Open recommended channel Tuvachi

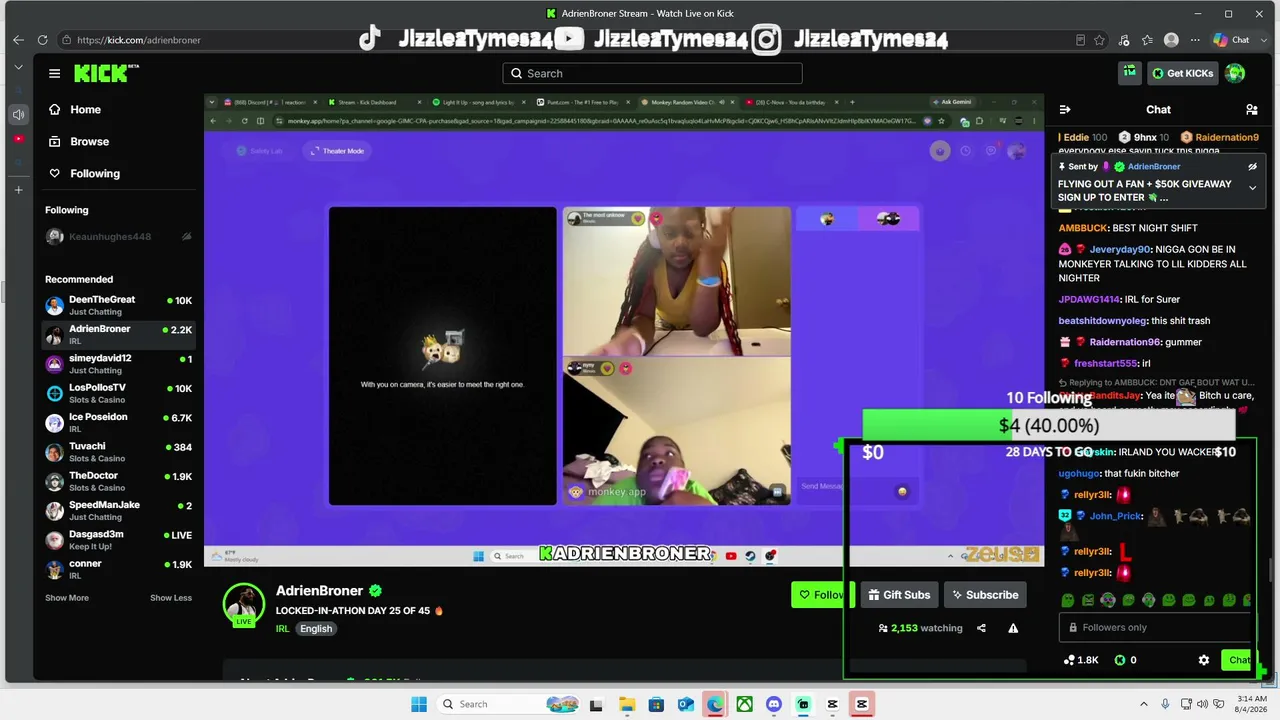[x=118, y=452]
